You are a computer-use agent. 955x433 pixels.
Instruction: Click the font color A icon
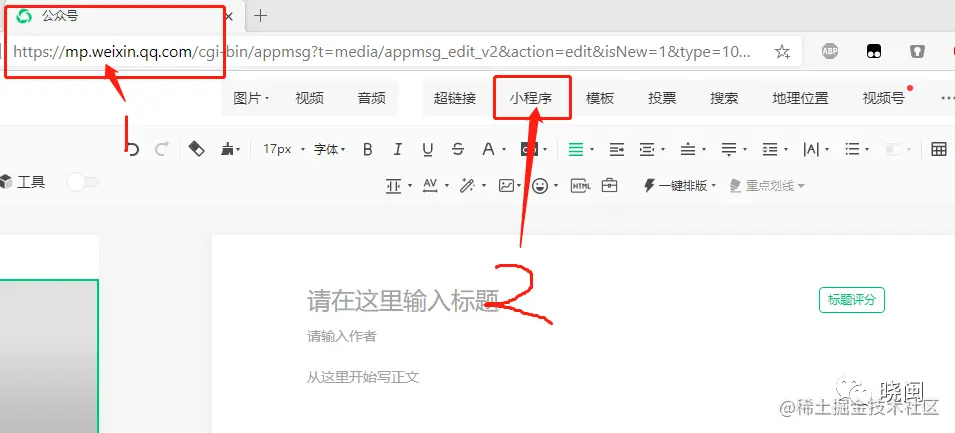coord(488,149)
